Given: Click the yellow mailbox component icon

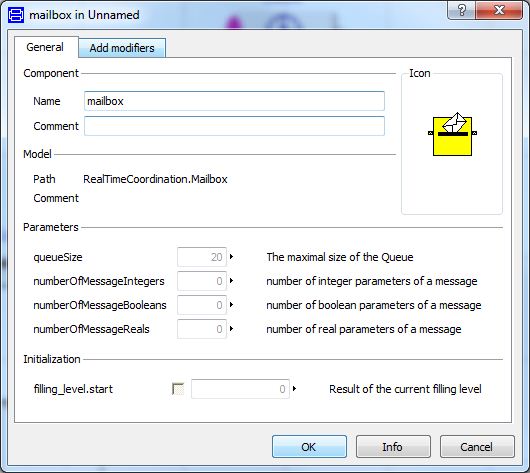Looking at the screenshot, I should tap(452, 135).
